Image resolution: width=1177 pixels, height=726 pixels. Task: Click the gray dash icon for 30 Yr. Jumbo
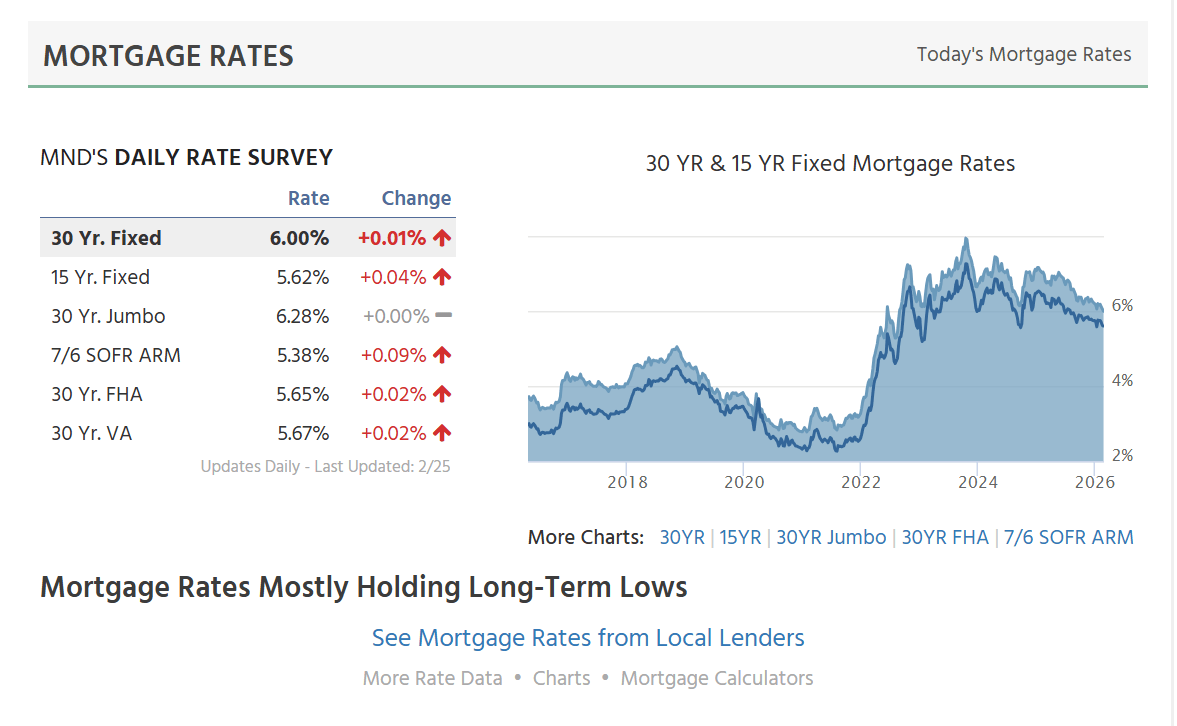point(444,316)
